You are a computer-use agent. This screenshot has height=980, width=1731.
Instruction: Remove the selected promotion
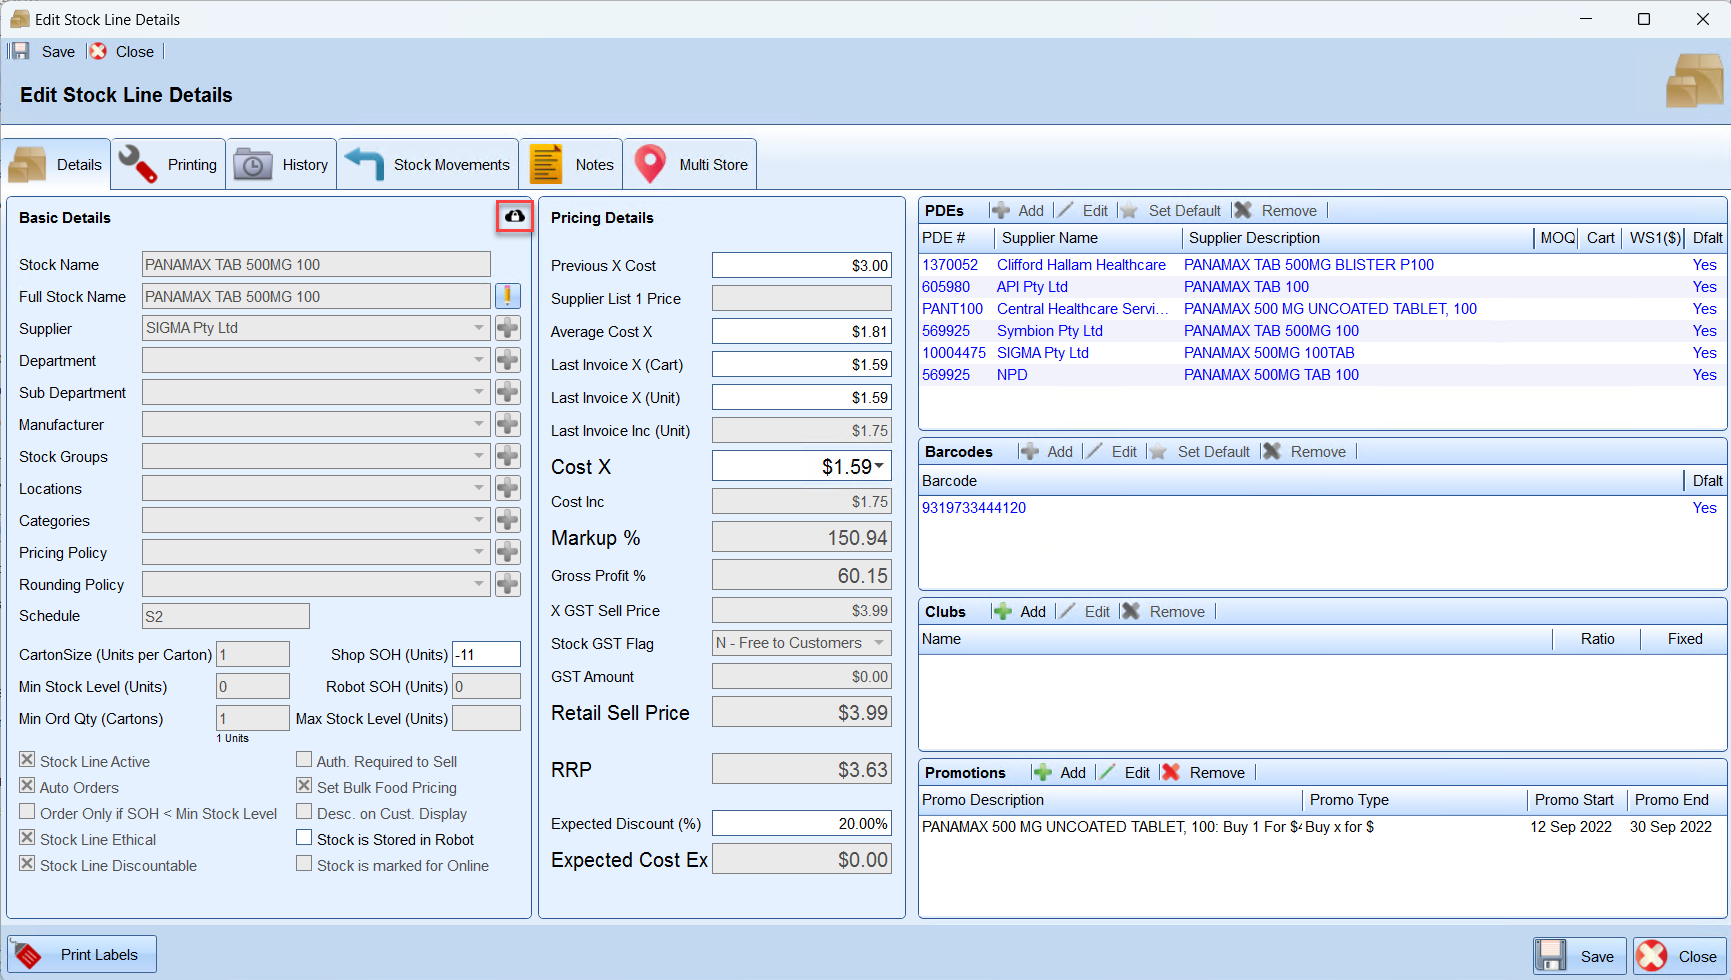[x=1204, y=772]
